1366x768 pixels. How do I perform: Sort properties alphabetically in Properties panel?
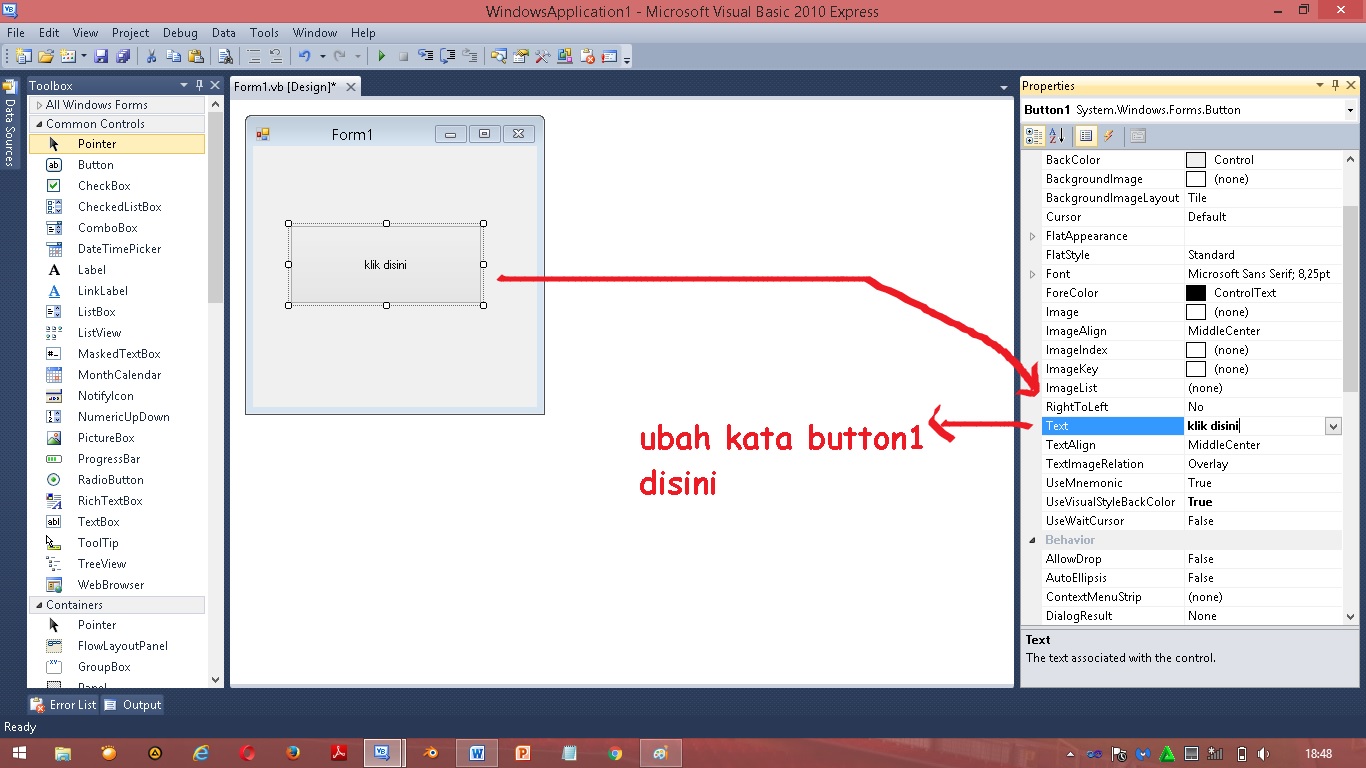1056,135
